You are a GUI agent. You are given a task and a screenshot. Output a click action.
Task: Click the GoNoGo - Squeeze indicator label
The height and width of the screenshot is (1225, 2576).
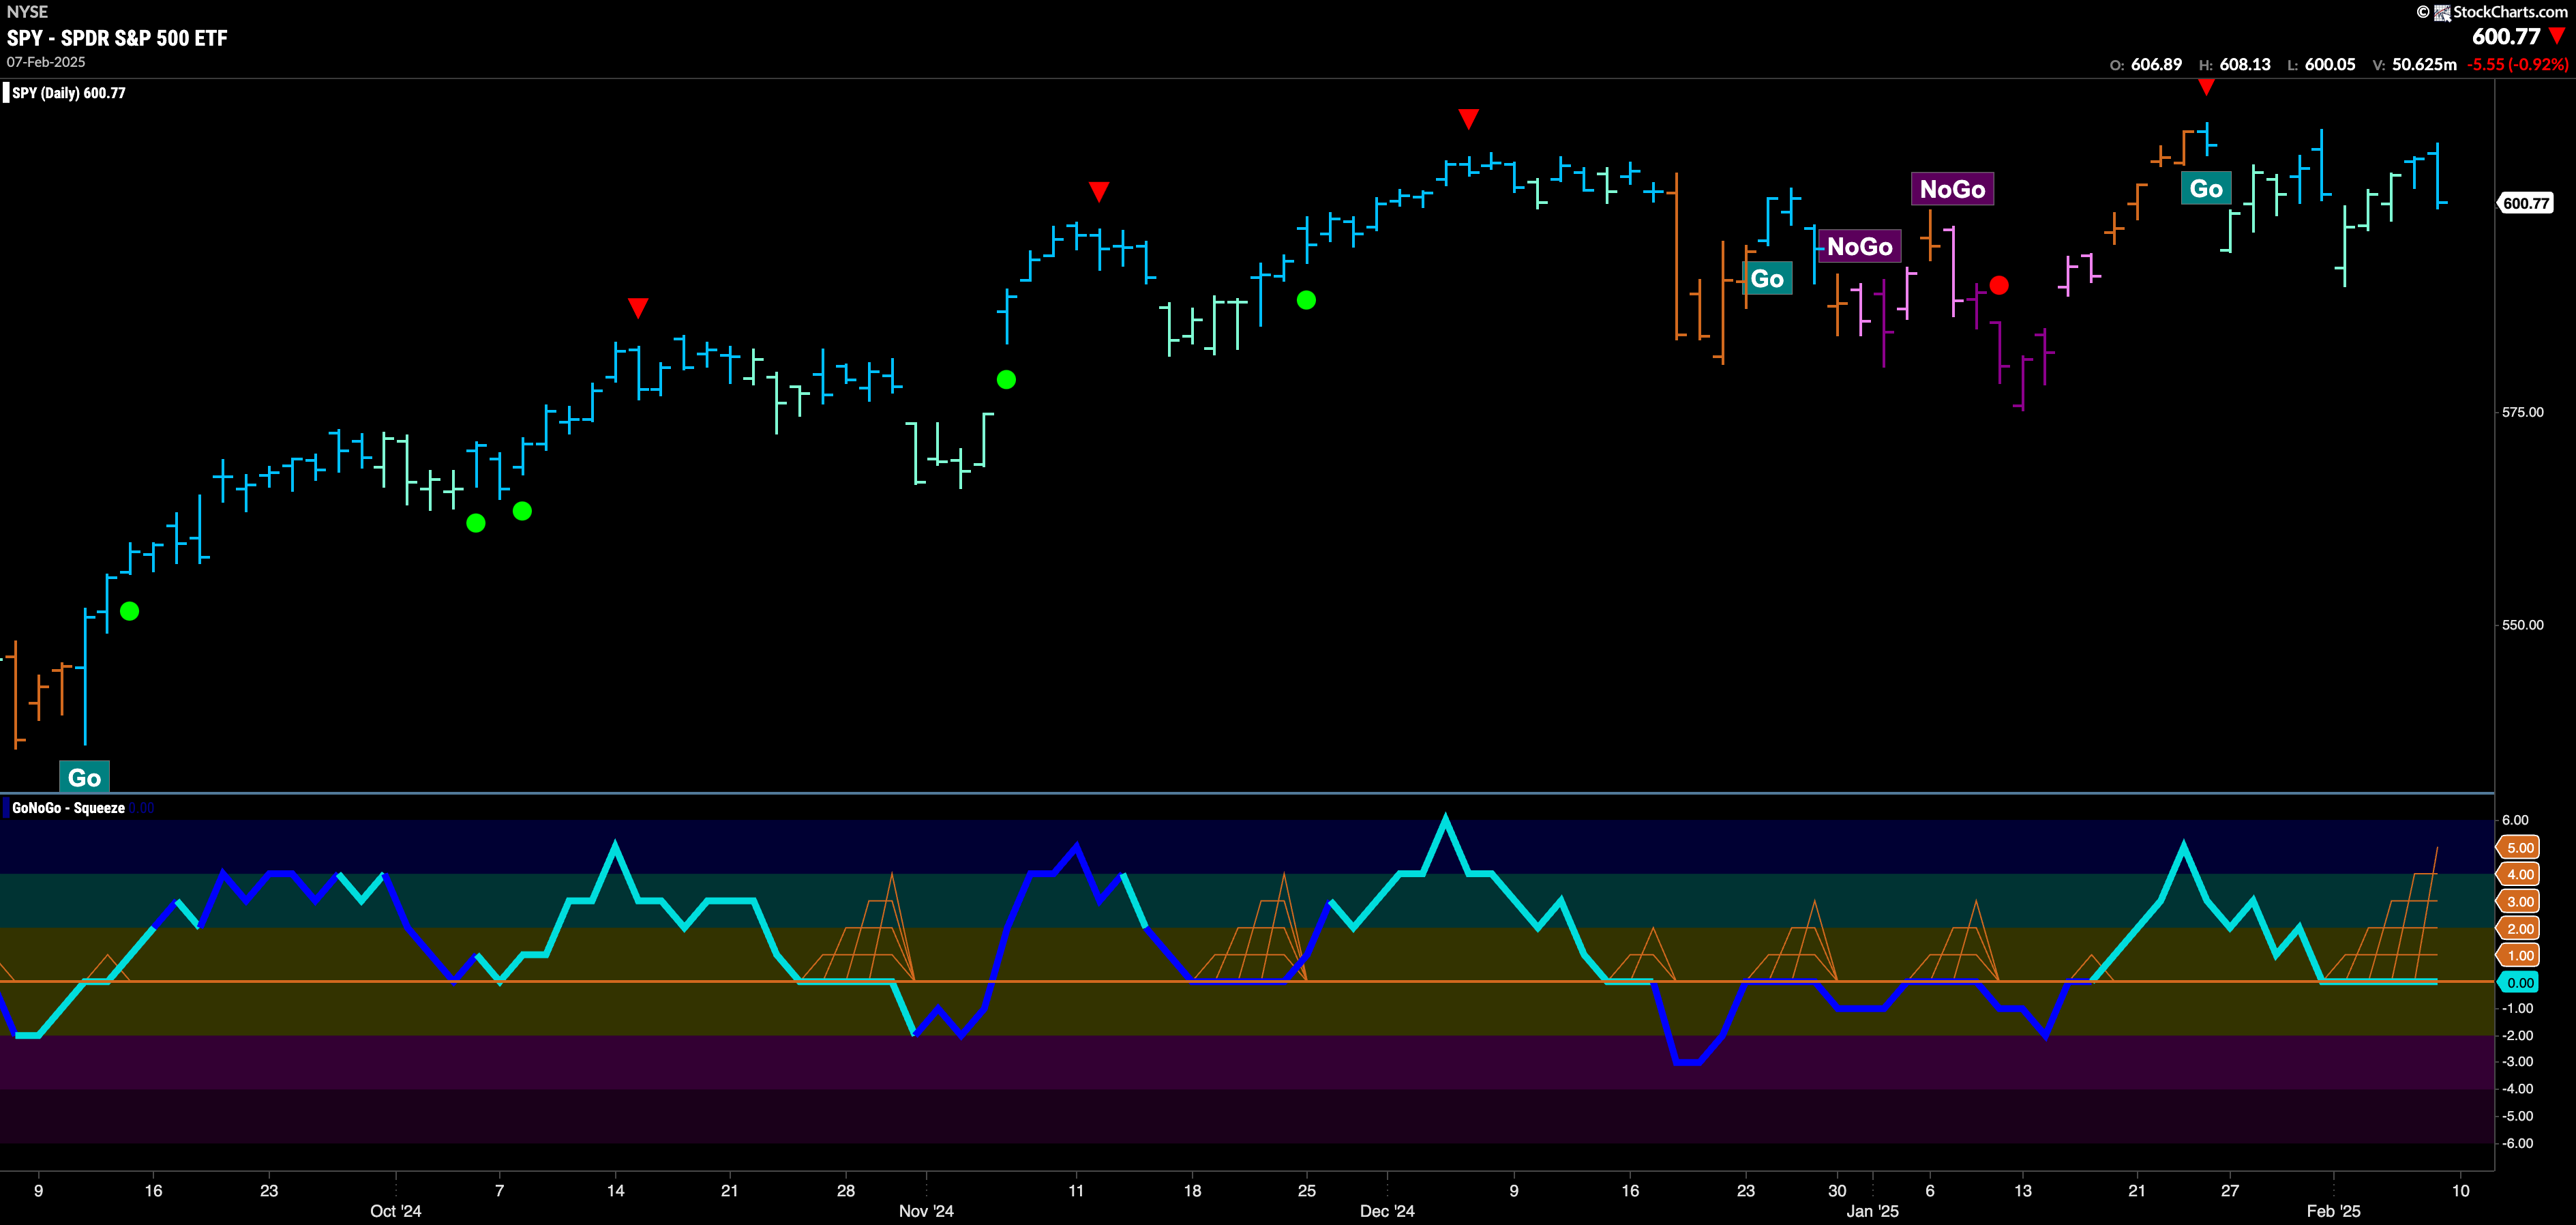click(x=68, y=808)
